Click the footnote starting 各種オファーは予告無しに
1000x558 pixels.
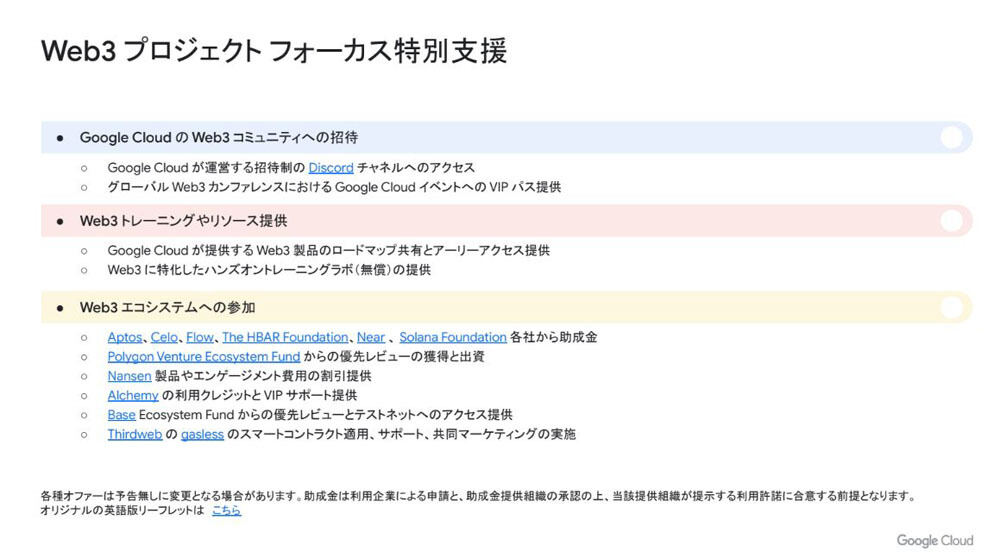point(479,496)
